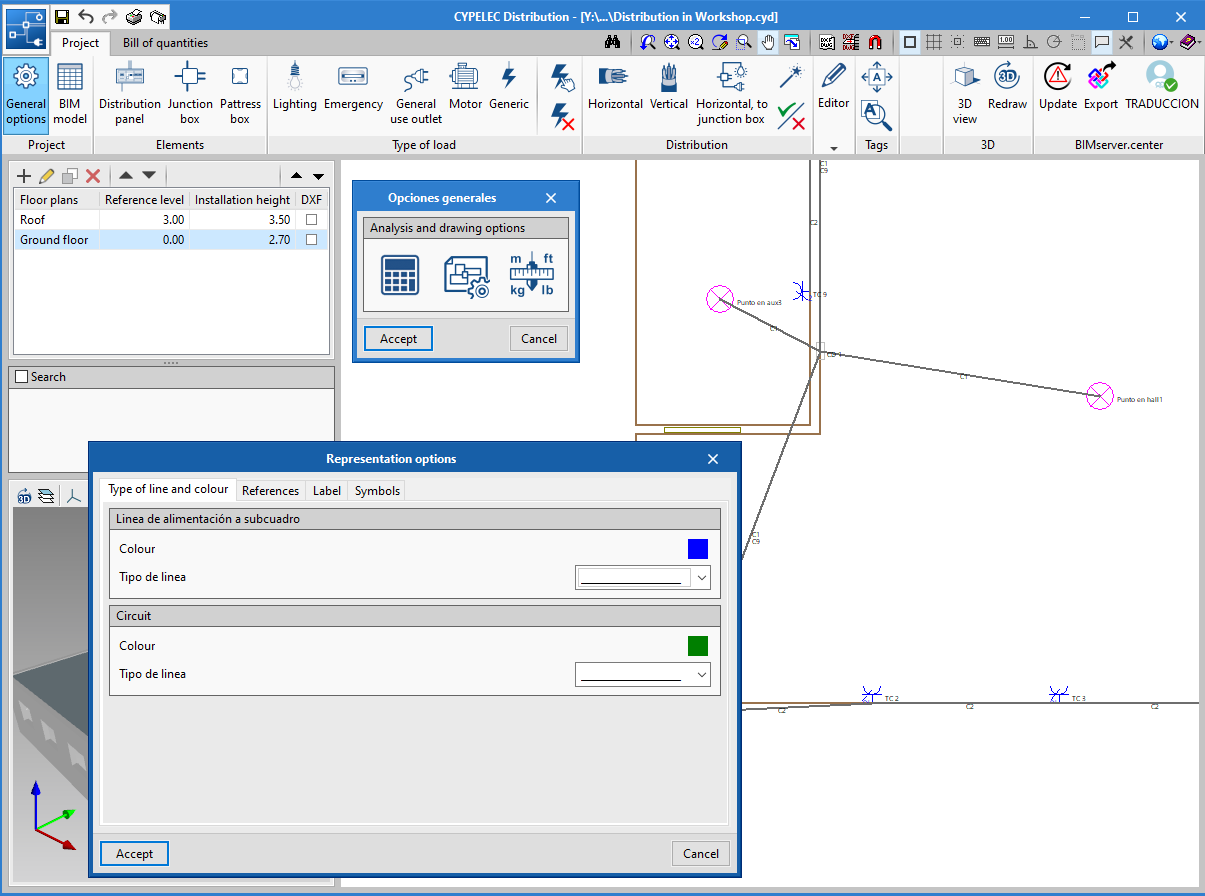Viewport: 1205px width, 896px height.
Task: Select Horizontal, to junction box tool
Action: (x=732, y=94)
